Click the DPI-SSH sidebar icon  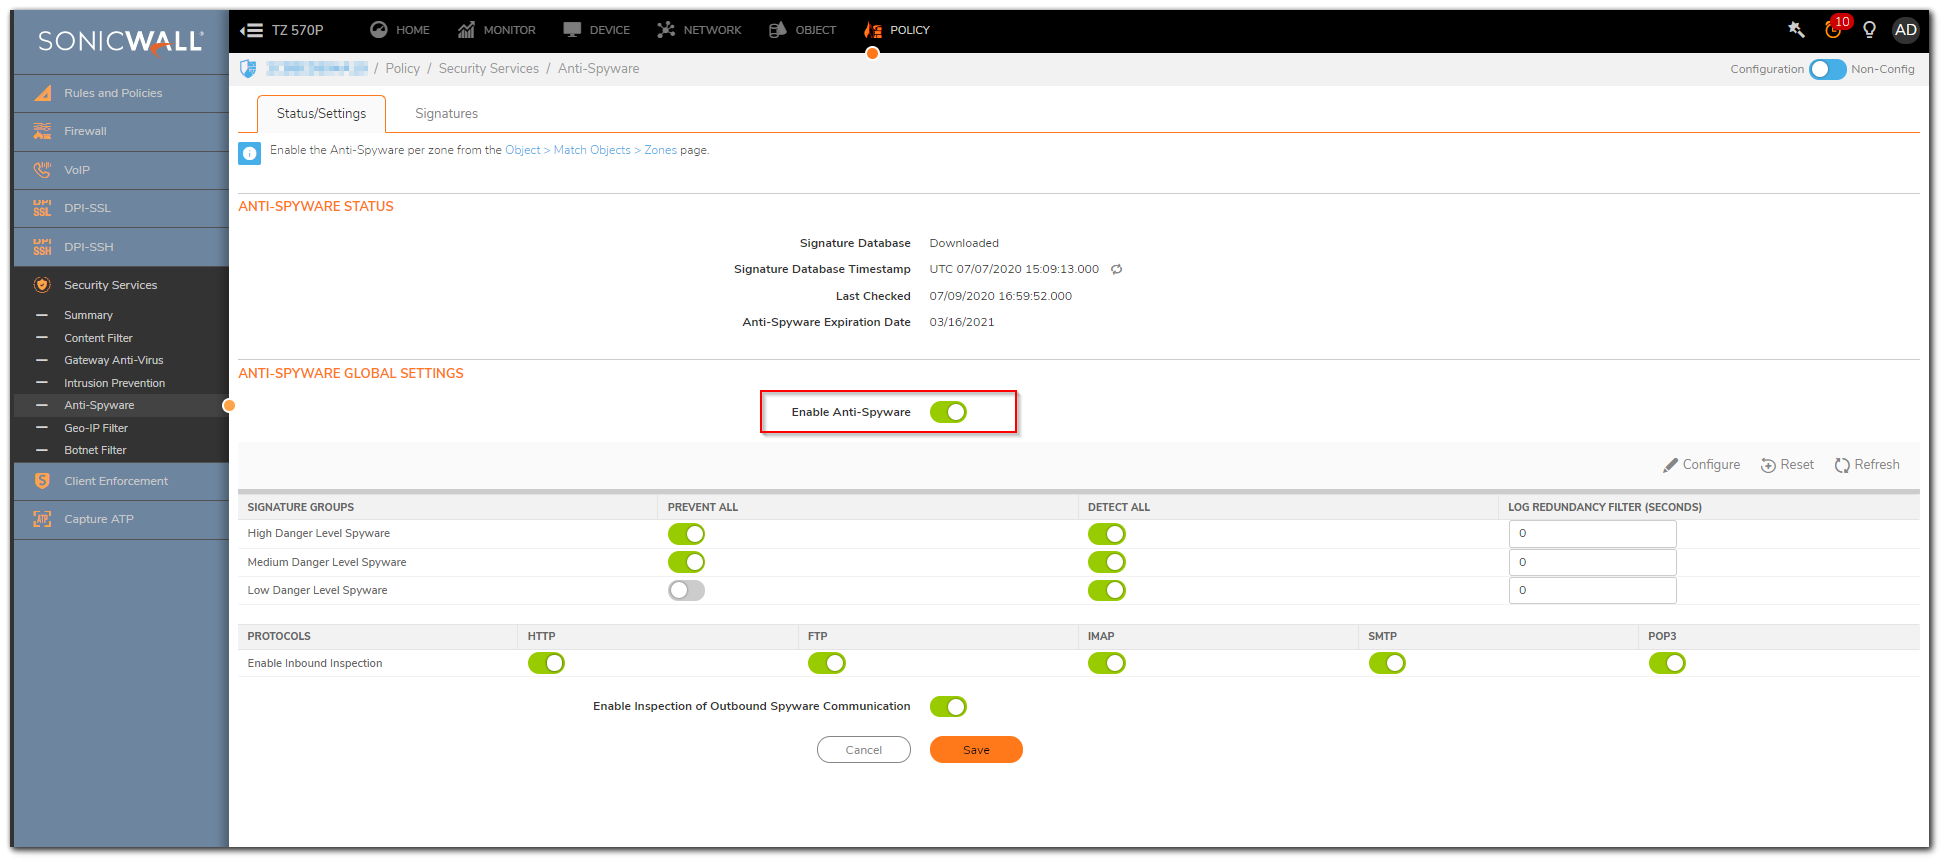click(42, 247)
